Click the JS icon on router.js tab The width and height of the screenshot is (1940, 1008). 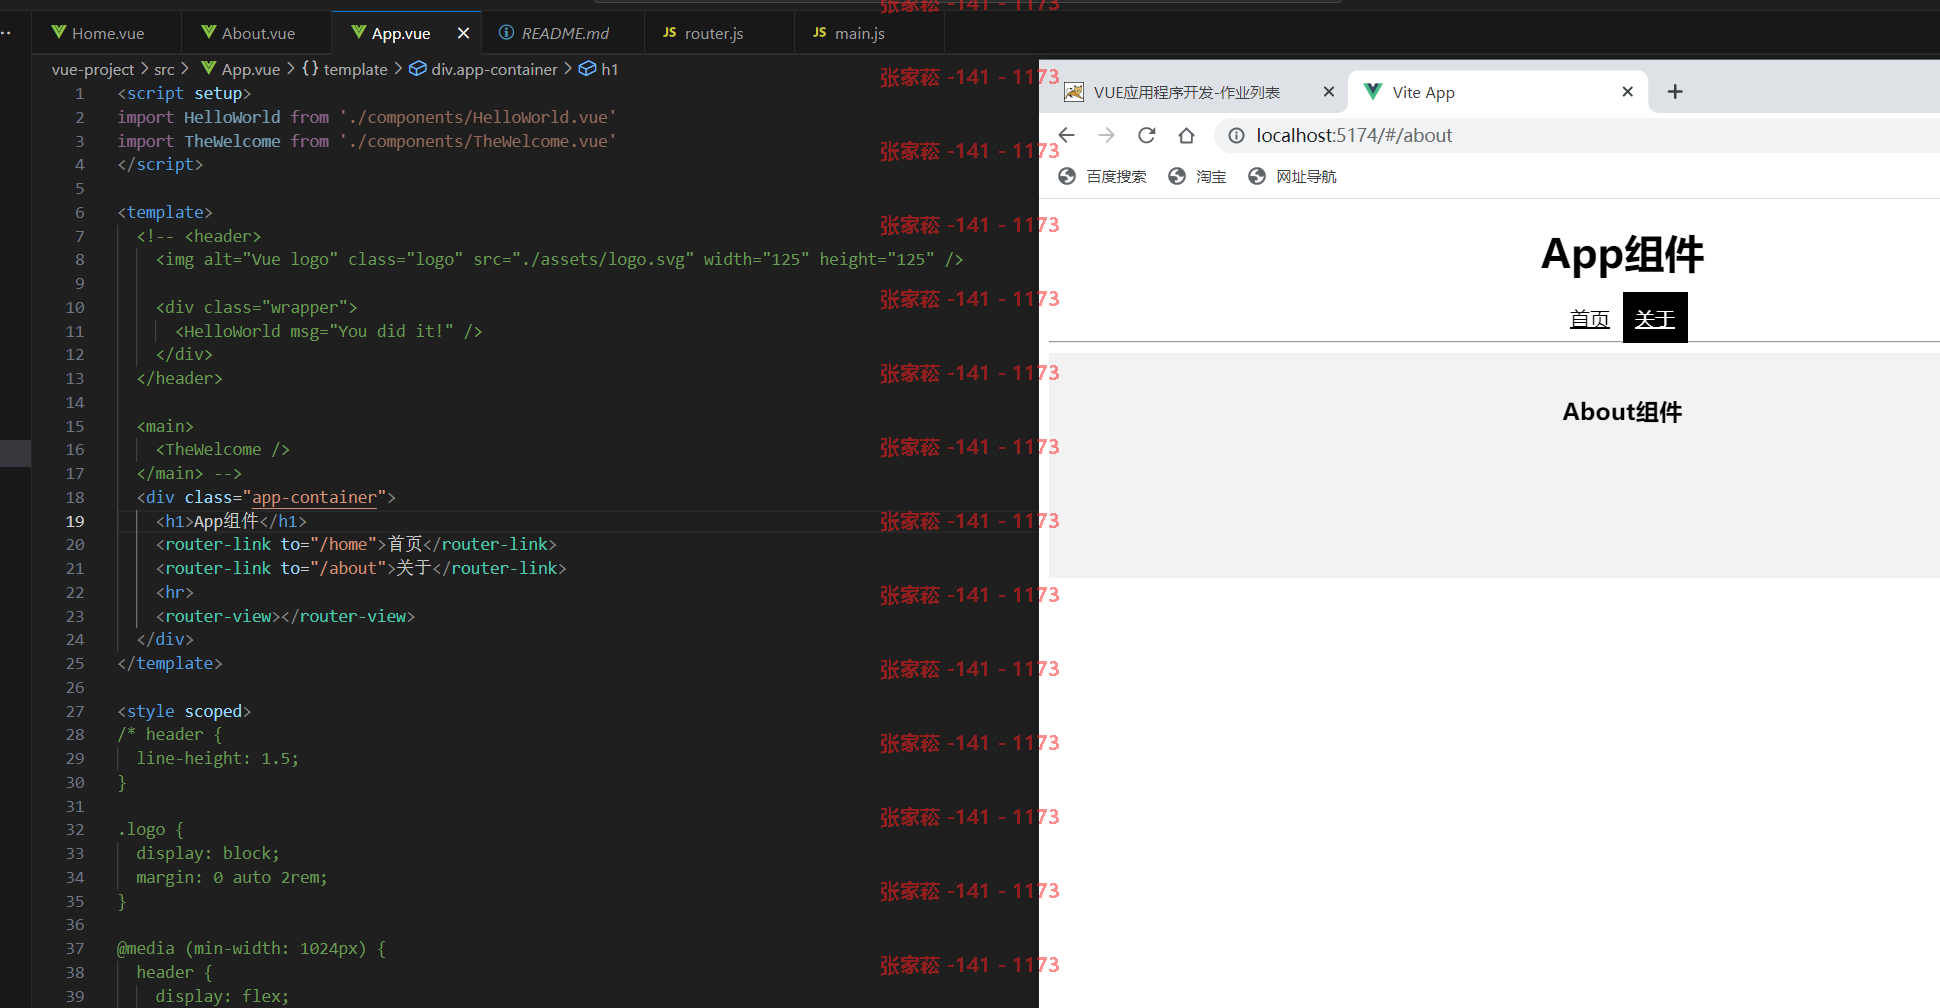669,33
